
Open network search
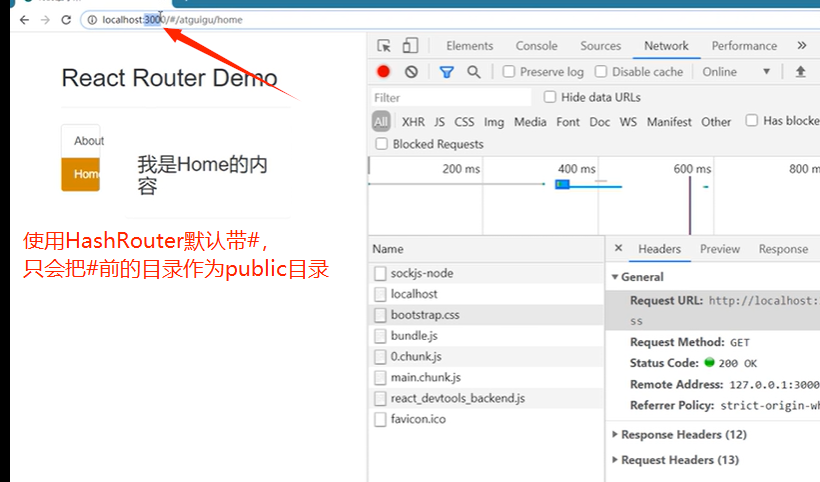(x=474, y=72)
